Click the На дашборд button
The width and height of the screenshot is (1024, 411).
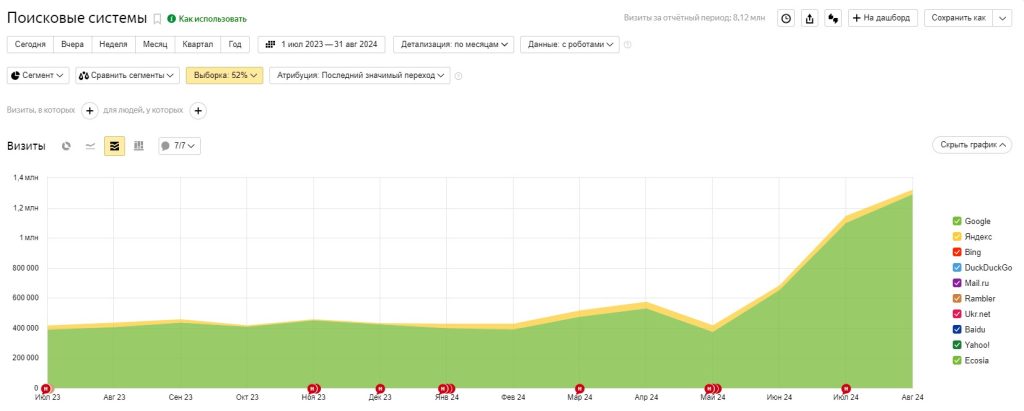[882, 18]
